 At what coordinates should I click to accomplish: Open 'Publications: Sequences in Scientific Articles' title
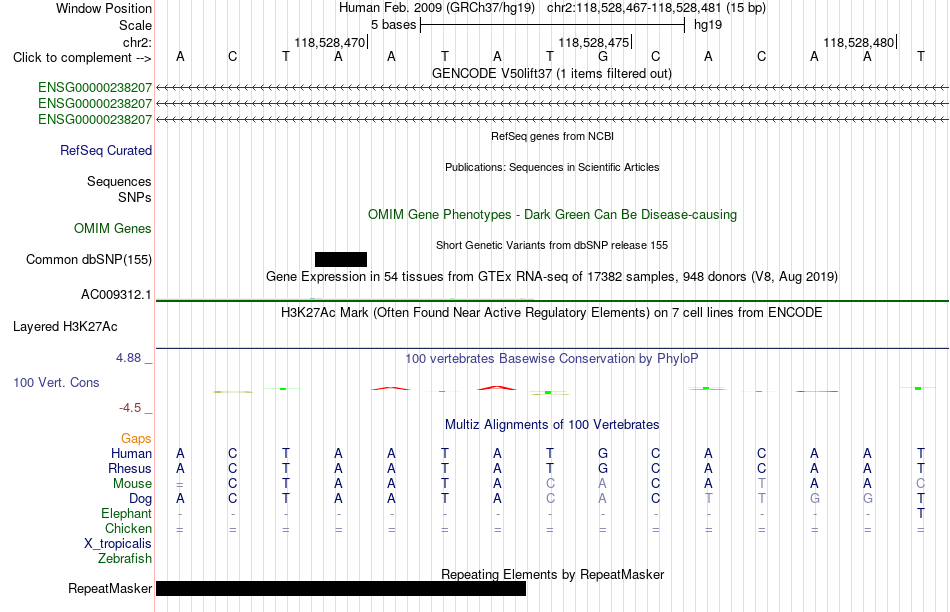point(552,167)
